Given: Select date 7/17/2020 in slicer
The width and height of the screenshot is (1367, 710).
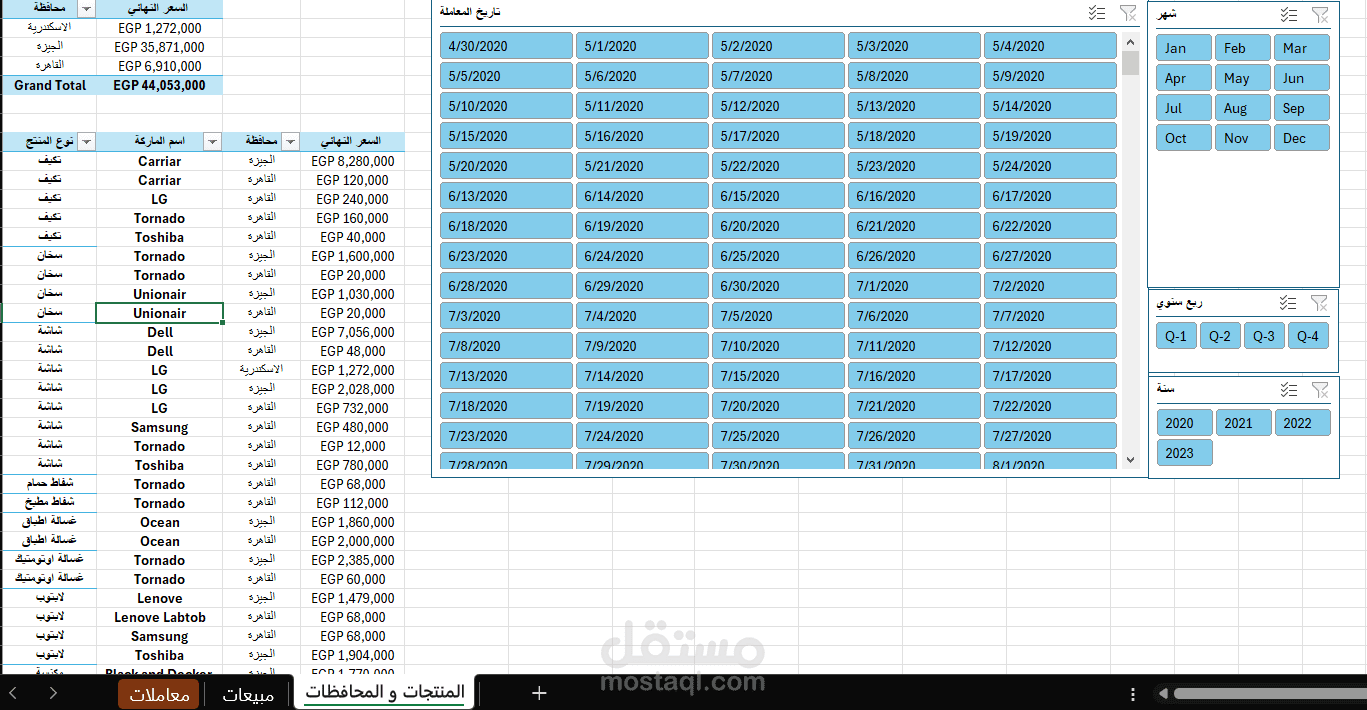Looking at the screenshot, I should [x=1050, y=376].
